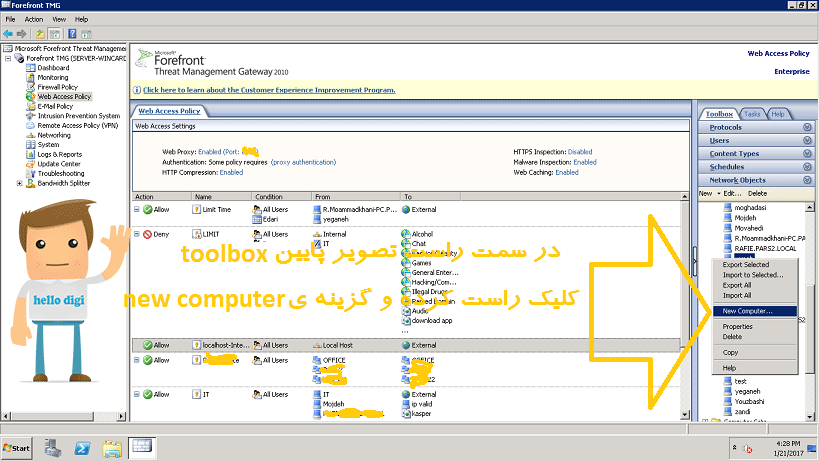Image resolution: width=819 pixels, height=461 pixels.
Task: Click the Forefront TMG taskbar button
Action: (x=142, y=447)
